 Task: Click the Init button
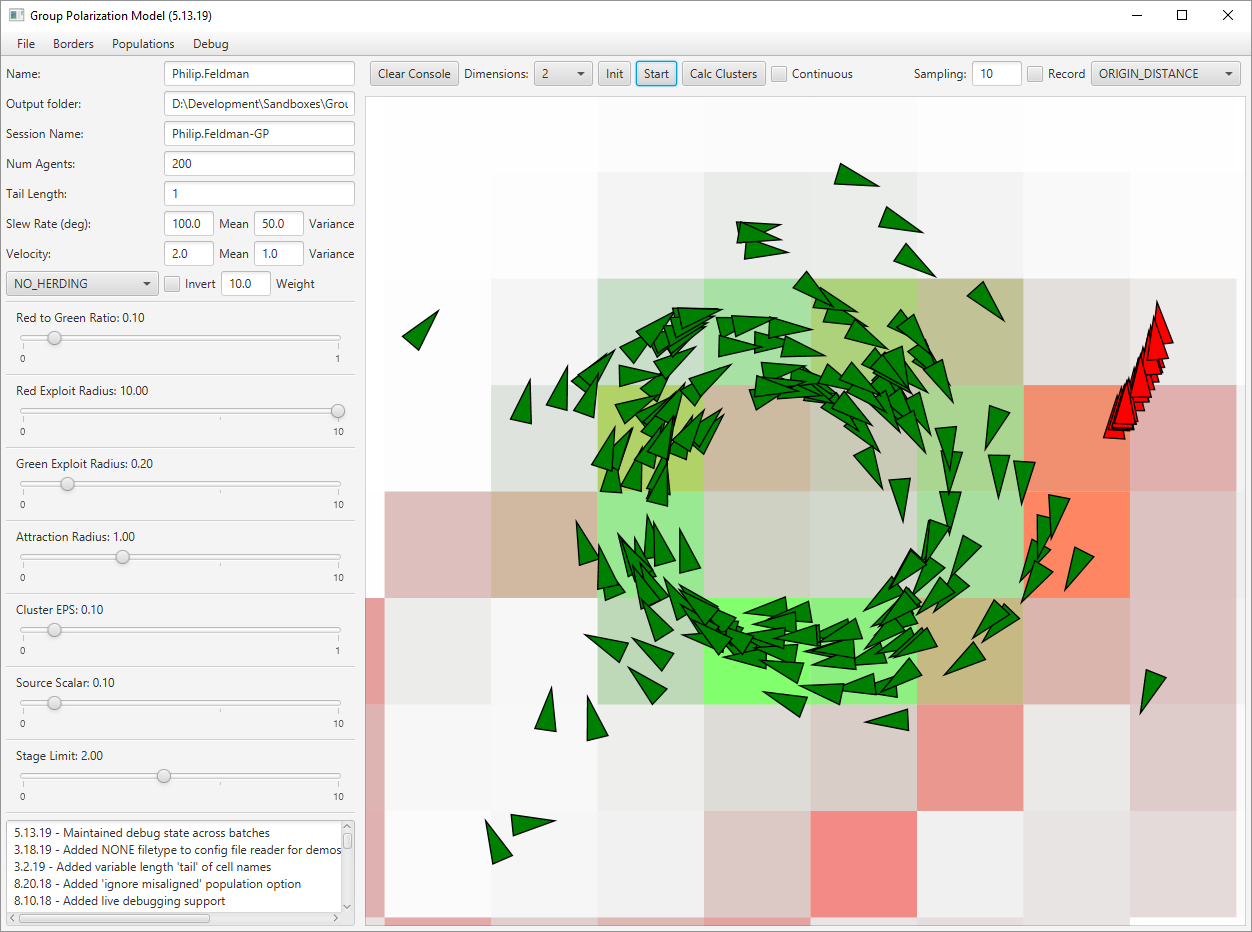(614, 74)
